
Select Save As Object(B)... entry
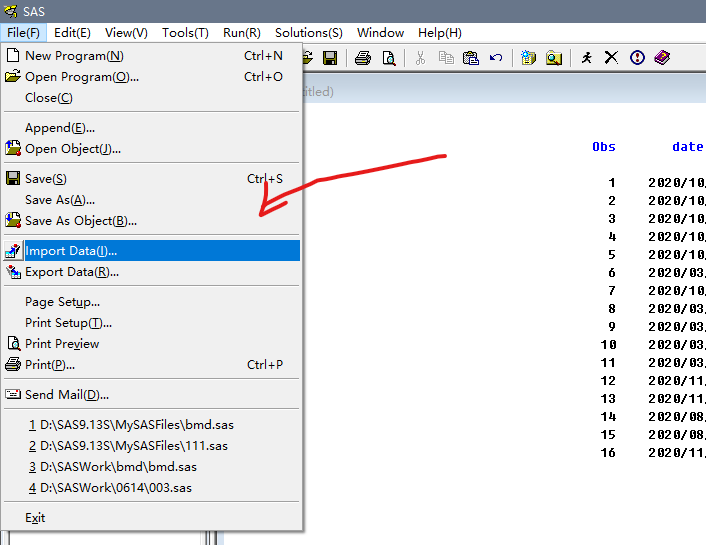tap(152, 221)
